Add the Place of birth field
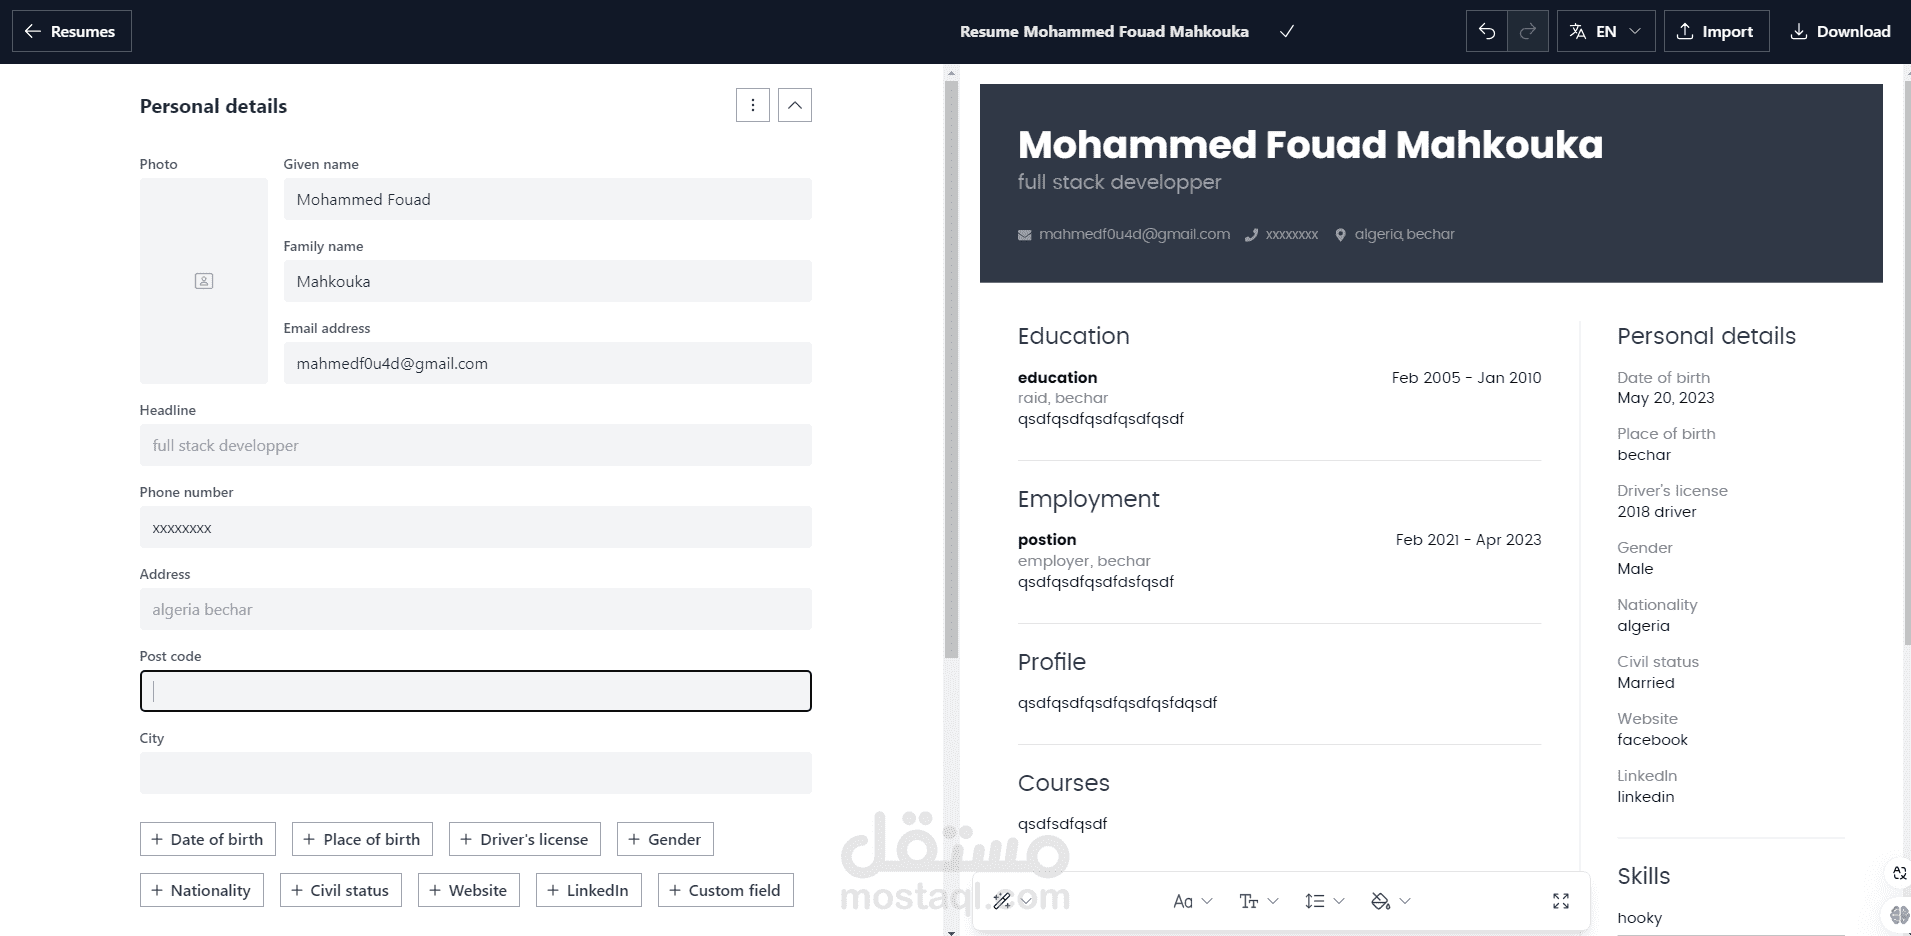1911x936 pixels. pos(362,839)
